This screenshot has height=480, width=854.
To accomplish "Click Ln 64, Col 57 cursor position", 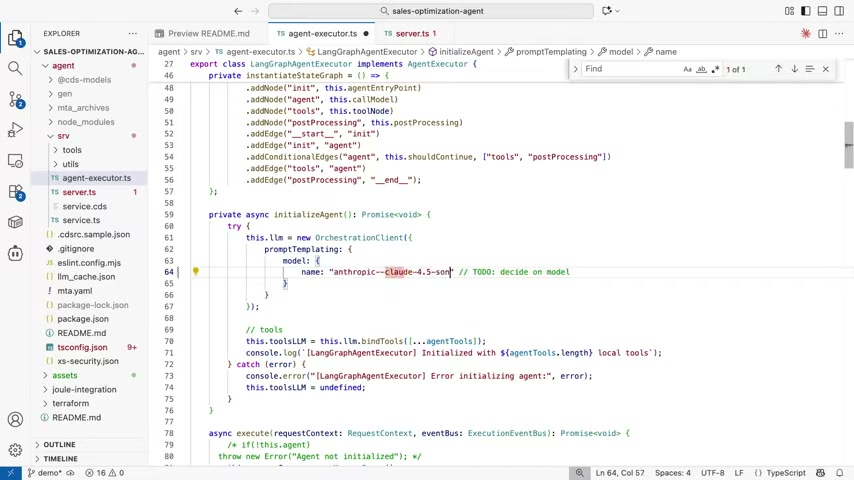I will click(x=620, y=473).
